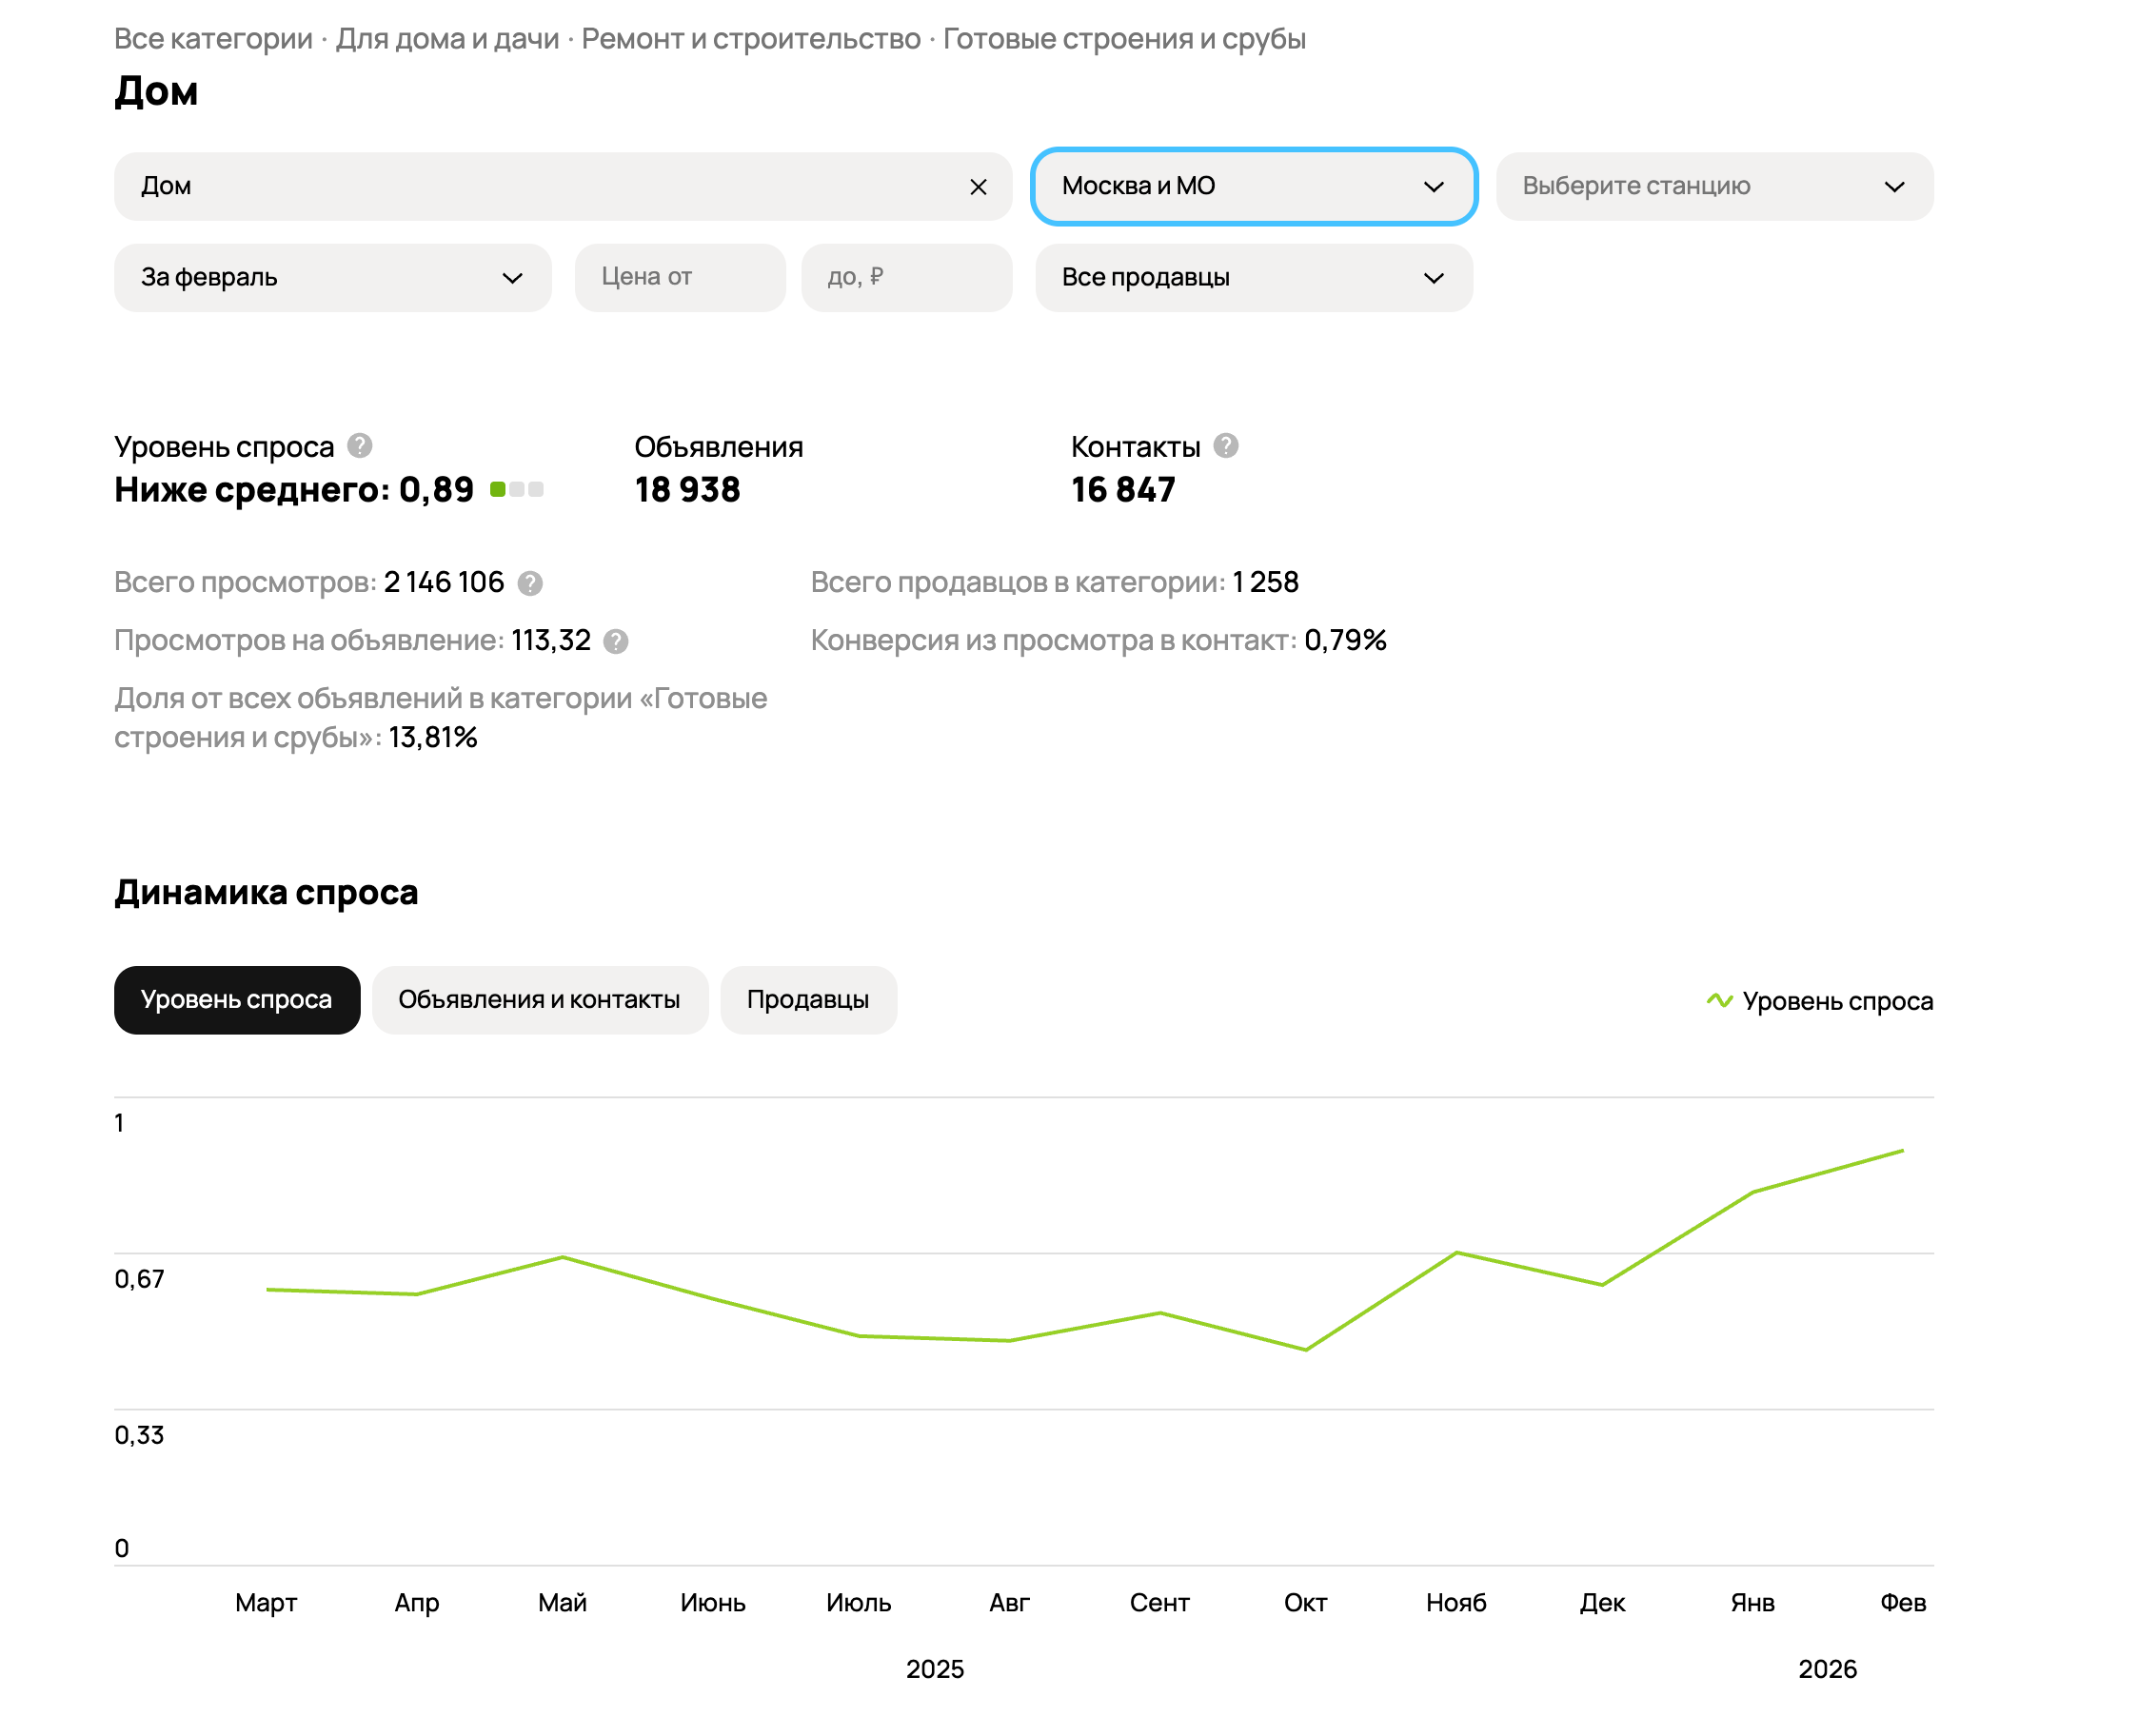Click help icon beside 'Всего просмотров'
This screenshot has width=2138, height=1736.
click(x=530, y=583)
